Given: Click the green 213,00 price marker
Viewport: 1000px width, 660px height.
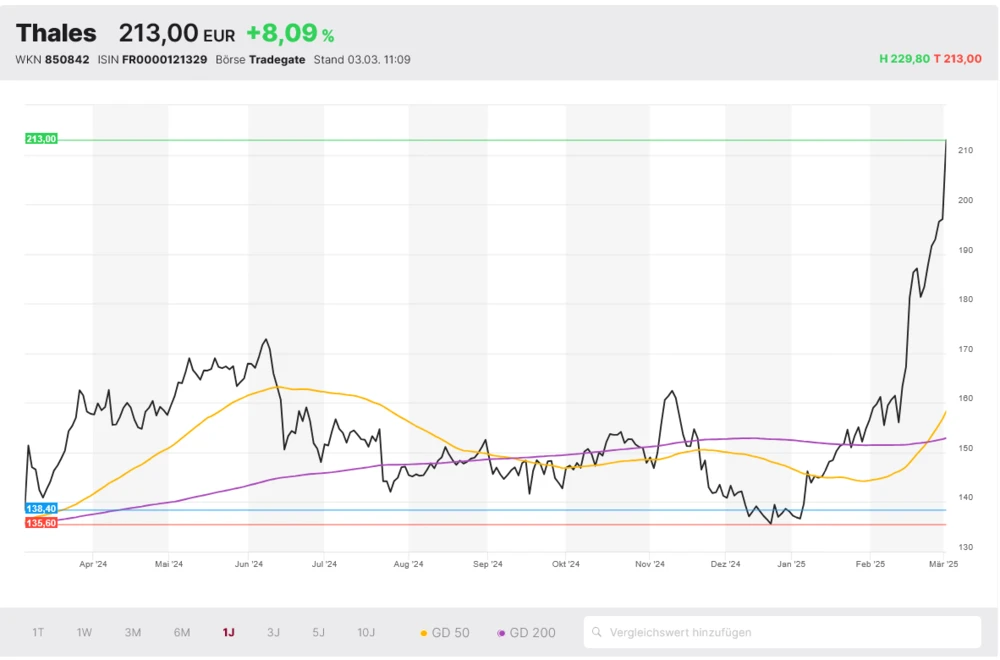Looking at the screenshot, I should pos(41,139).
